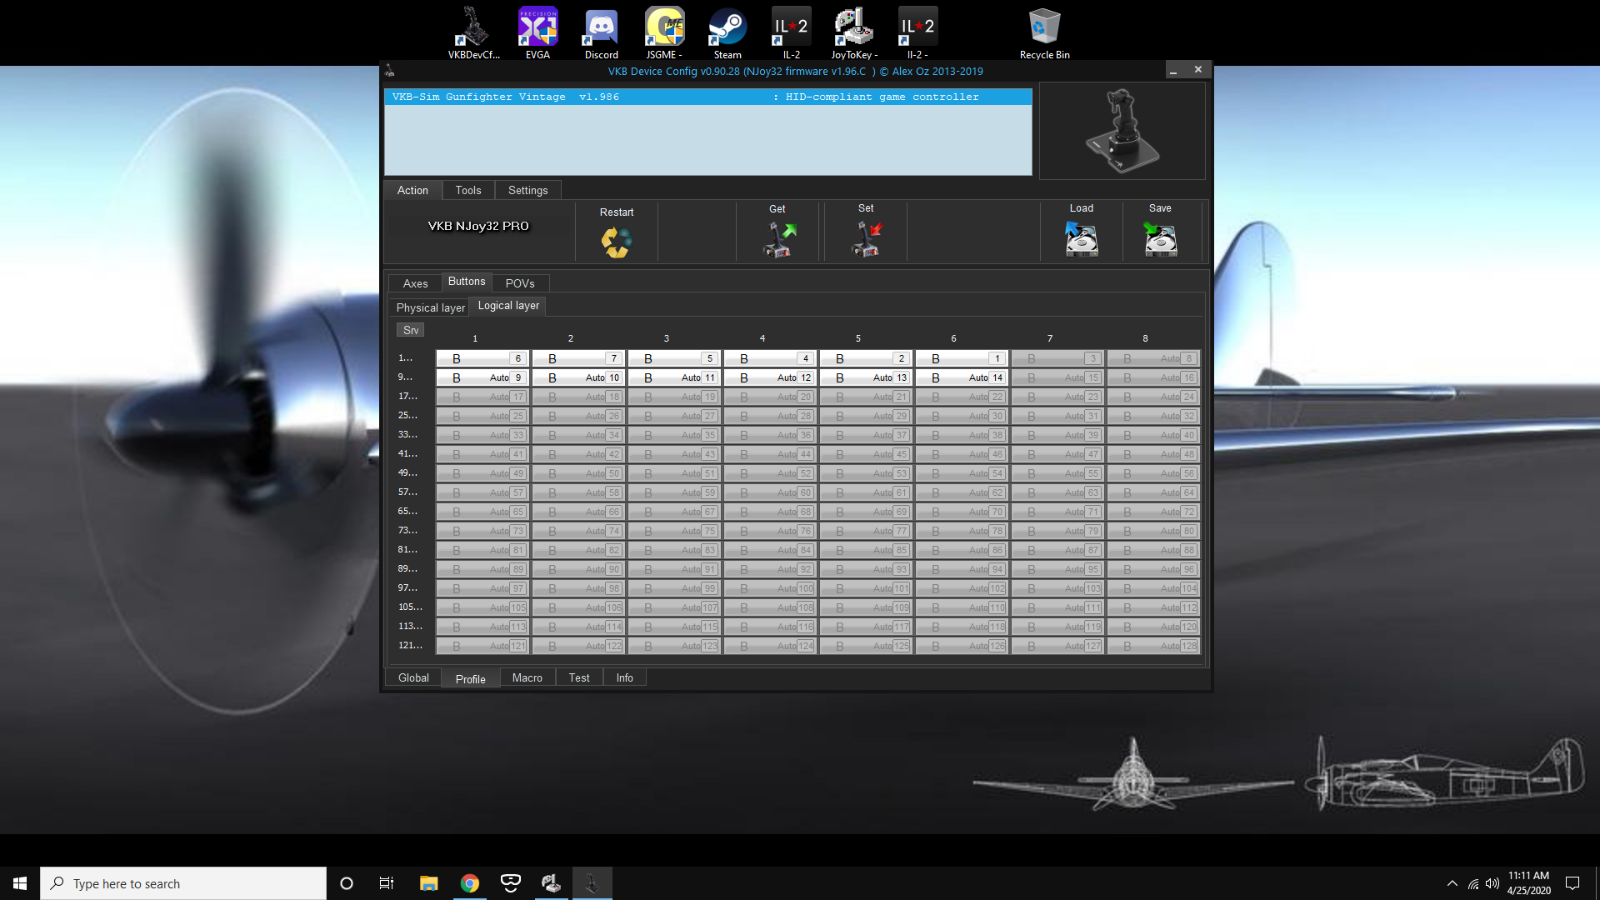Switch to the Tools tab
Image resolution: width=1600 pixels, height=900 pixels.
468,190
